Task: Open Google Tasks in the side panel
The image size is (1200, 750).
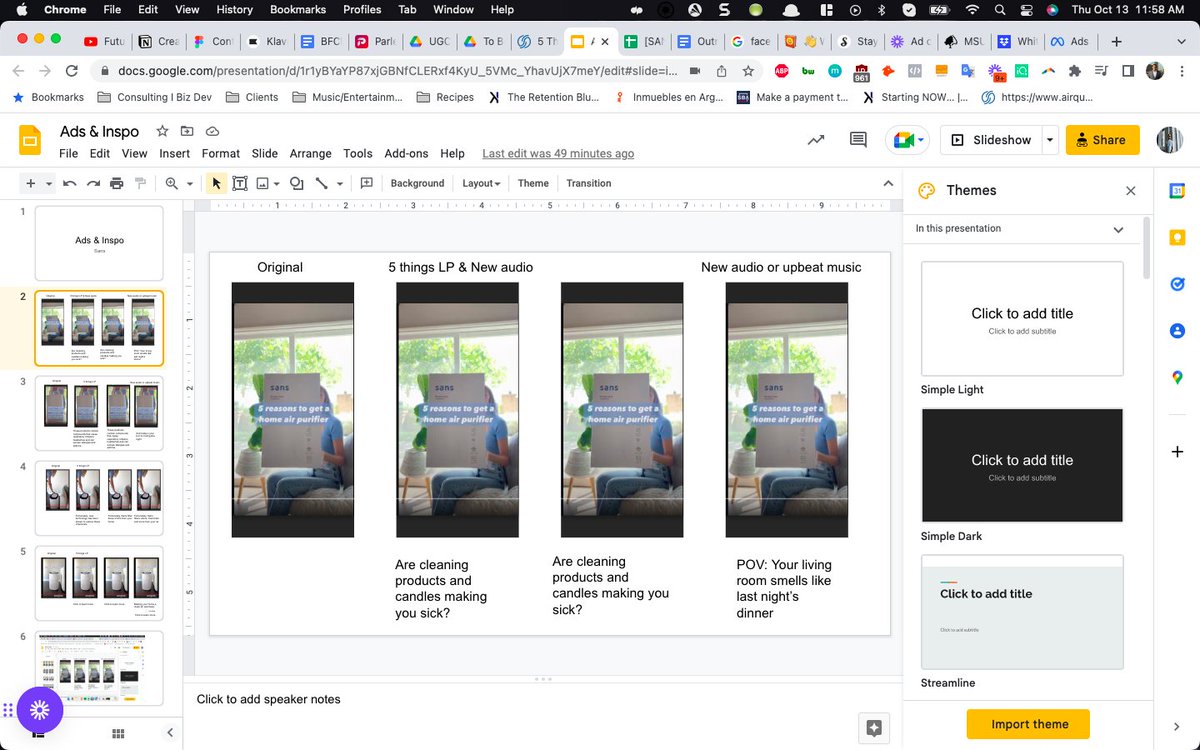Action: tap(1177, 284)
